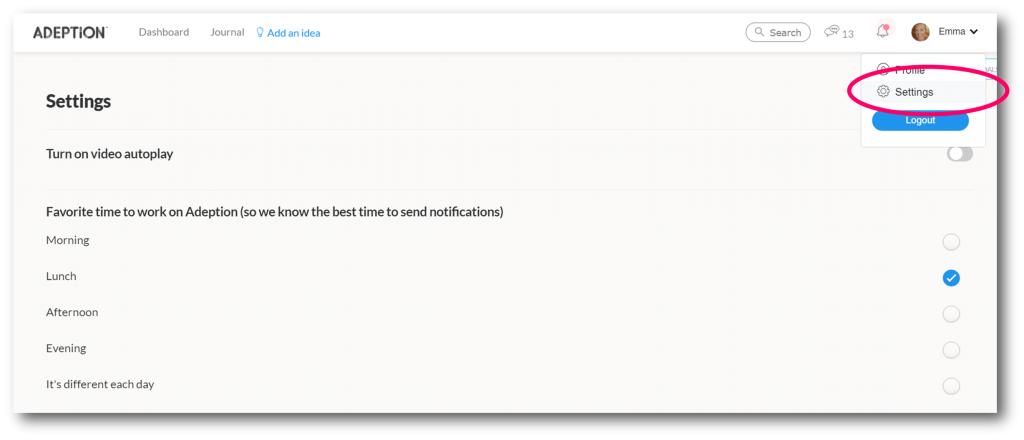Click the Profile person icon
Image resolution: width=1024 pixels, height=440 pixels.
click(883, 70)
